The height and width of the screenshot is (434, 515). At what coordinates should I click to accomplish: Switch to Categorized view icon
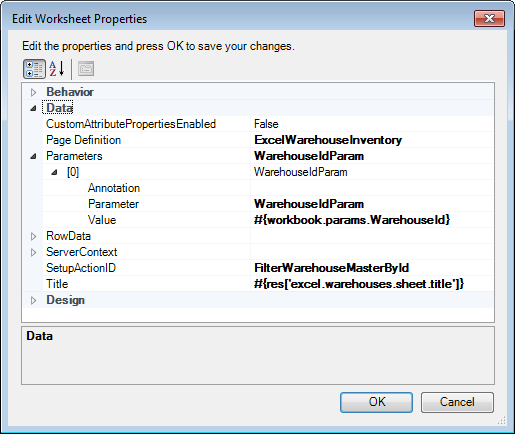tap(34, 69)
